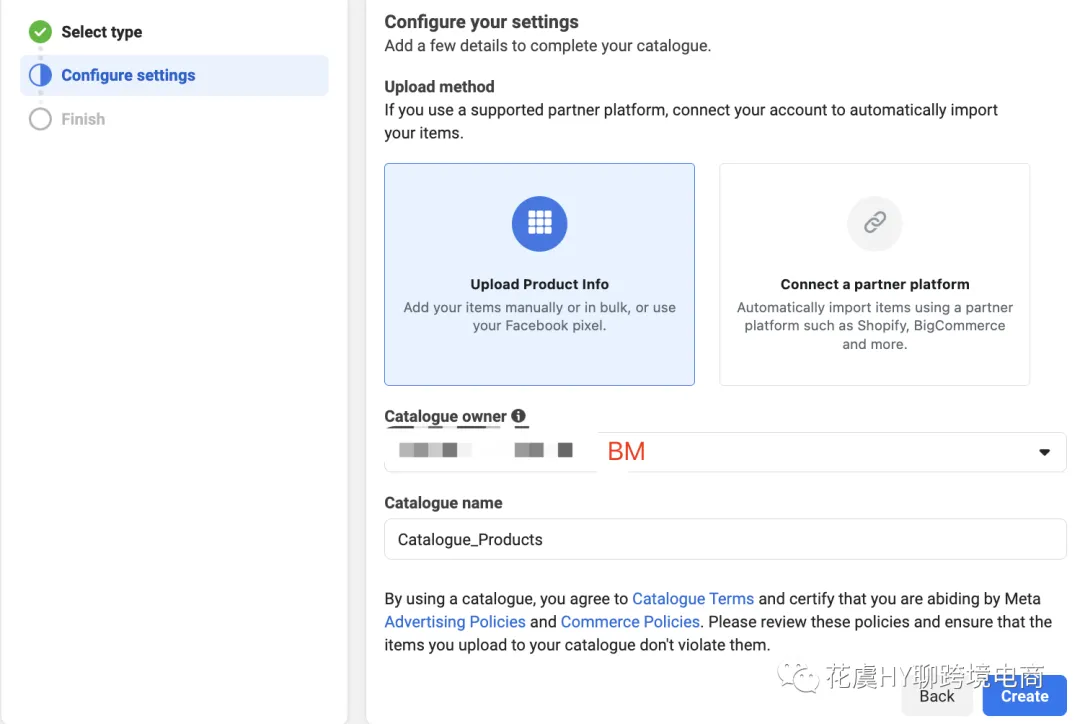Viewport: 1080px width, 724px height.
Task: Open the Catalogue owner BM selector
Action: (x=725, y=452)
